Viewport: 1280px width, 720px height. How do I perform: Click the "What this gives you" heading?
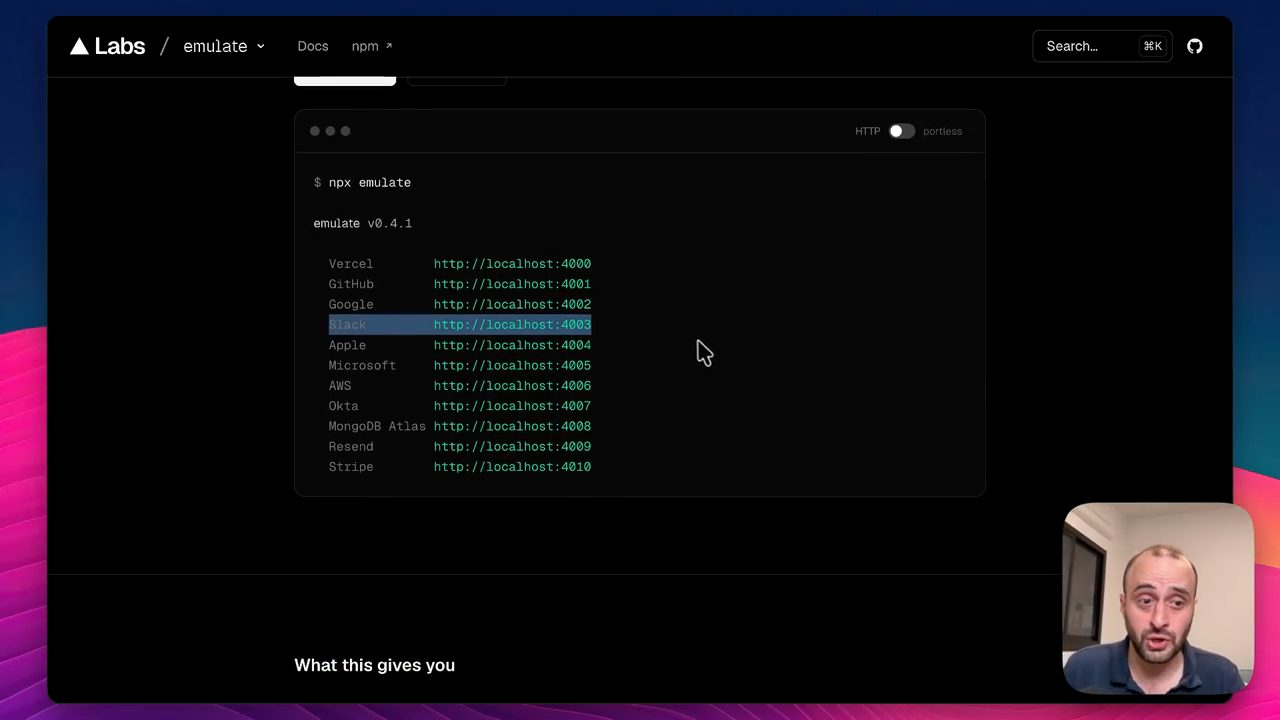(375, 665)
